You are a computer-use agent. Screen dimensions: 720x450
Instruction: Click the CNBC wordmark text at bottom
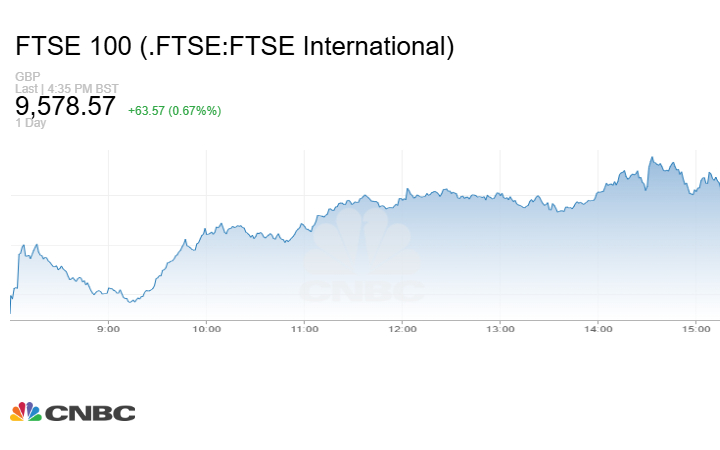(x=89, y=412)
